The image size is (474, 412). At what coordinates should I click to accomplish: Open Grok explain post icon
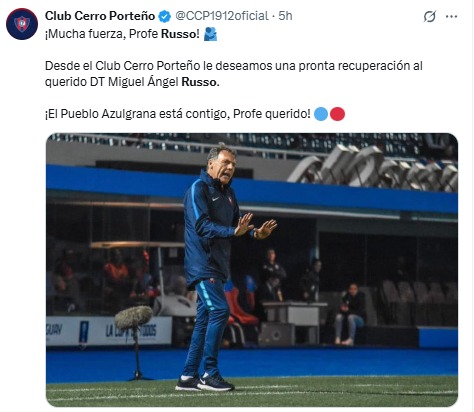[430, 16]
